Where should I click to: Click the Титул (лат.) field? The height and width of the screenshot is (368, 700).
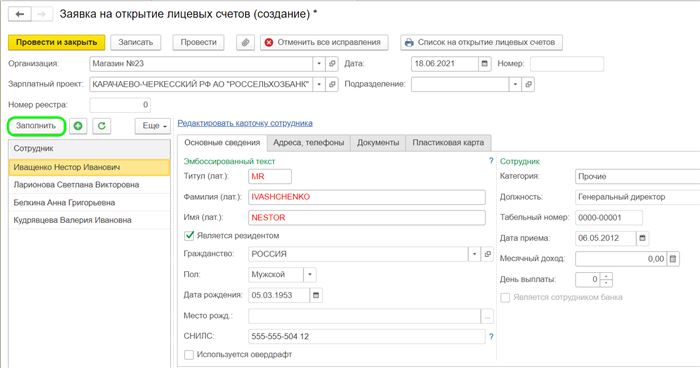[x=270, y=176]
